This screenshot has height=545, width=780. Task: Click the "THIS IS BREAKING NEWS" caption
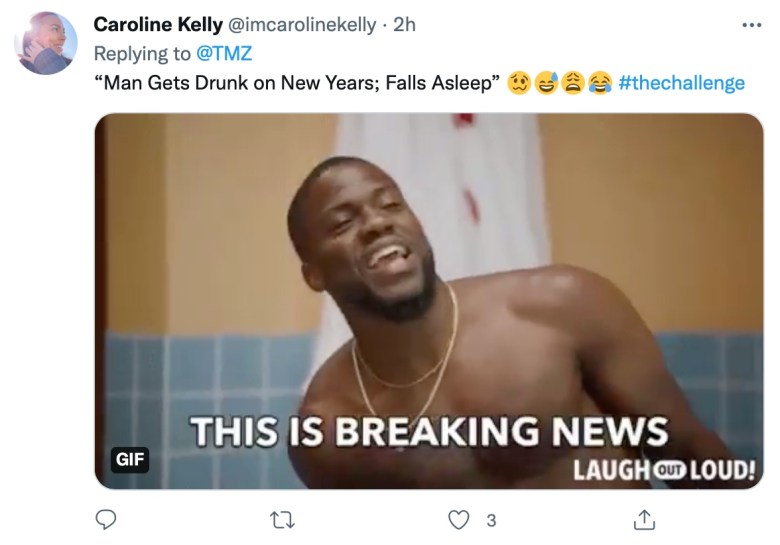428,431
